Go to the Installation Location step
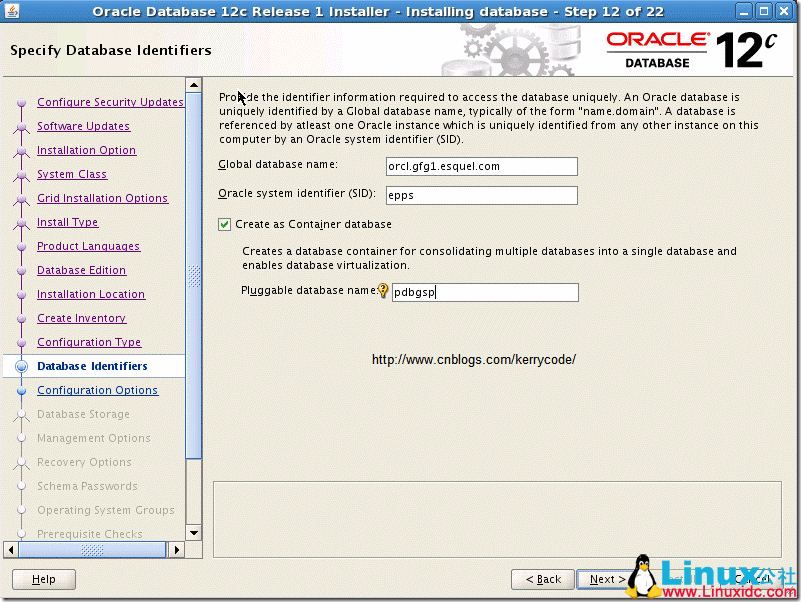The height and width of the screenshot is (602, 801). tap(91, 294)
